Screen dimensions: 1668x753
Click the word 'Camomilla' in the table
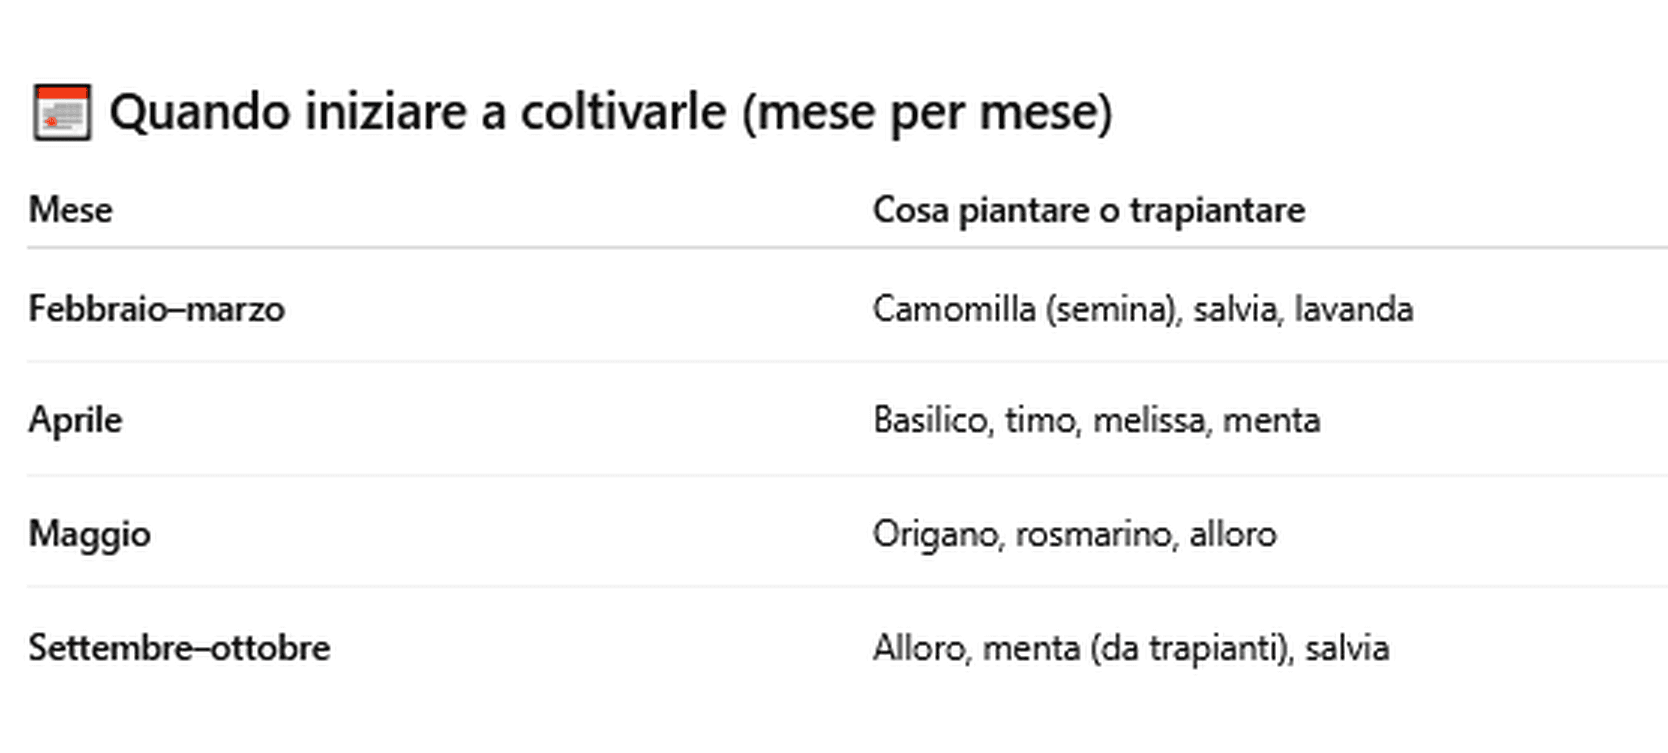pos(954,309)
